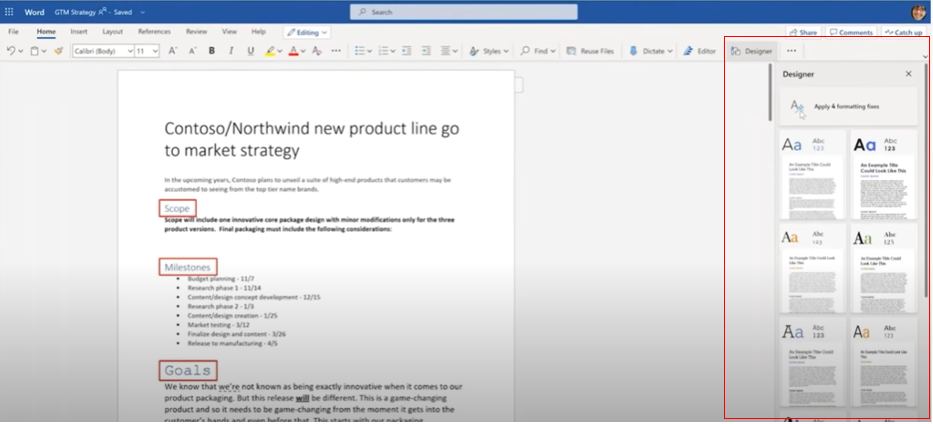Choose the bold black Aa Designer theme
The height and width of the screenshot is (424, 933).
[883, 175]
